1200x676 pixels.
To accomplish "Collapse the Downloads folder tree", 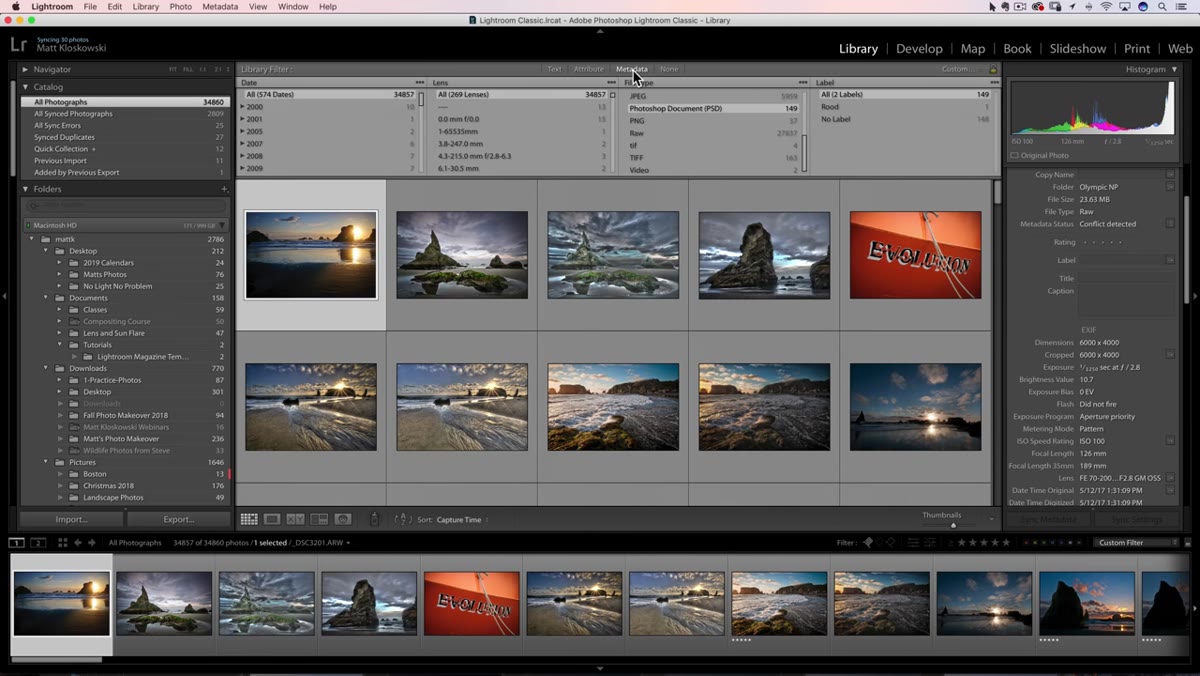I will point(45,368).
